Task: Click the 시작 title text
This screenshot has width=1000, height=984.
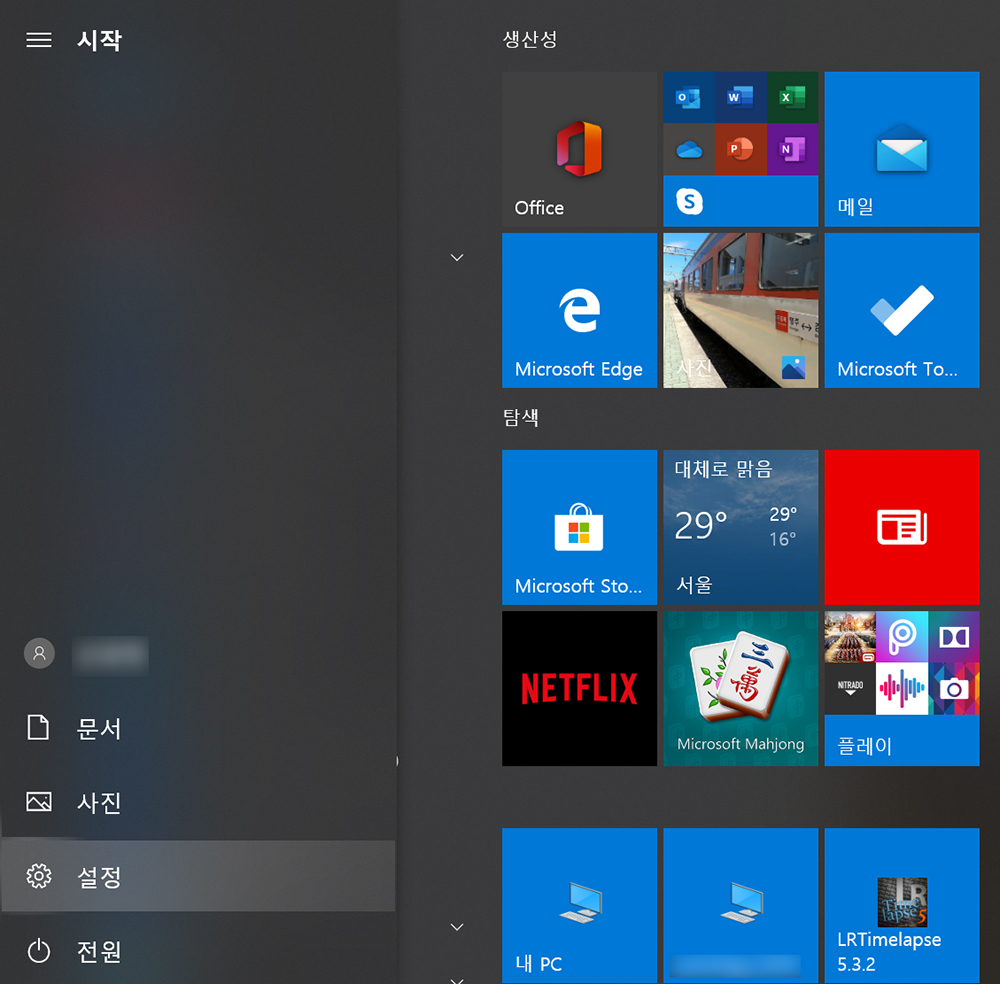Action: click(99, 40)
